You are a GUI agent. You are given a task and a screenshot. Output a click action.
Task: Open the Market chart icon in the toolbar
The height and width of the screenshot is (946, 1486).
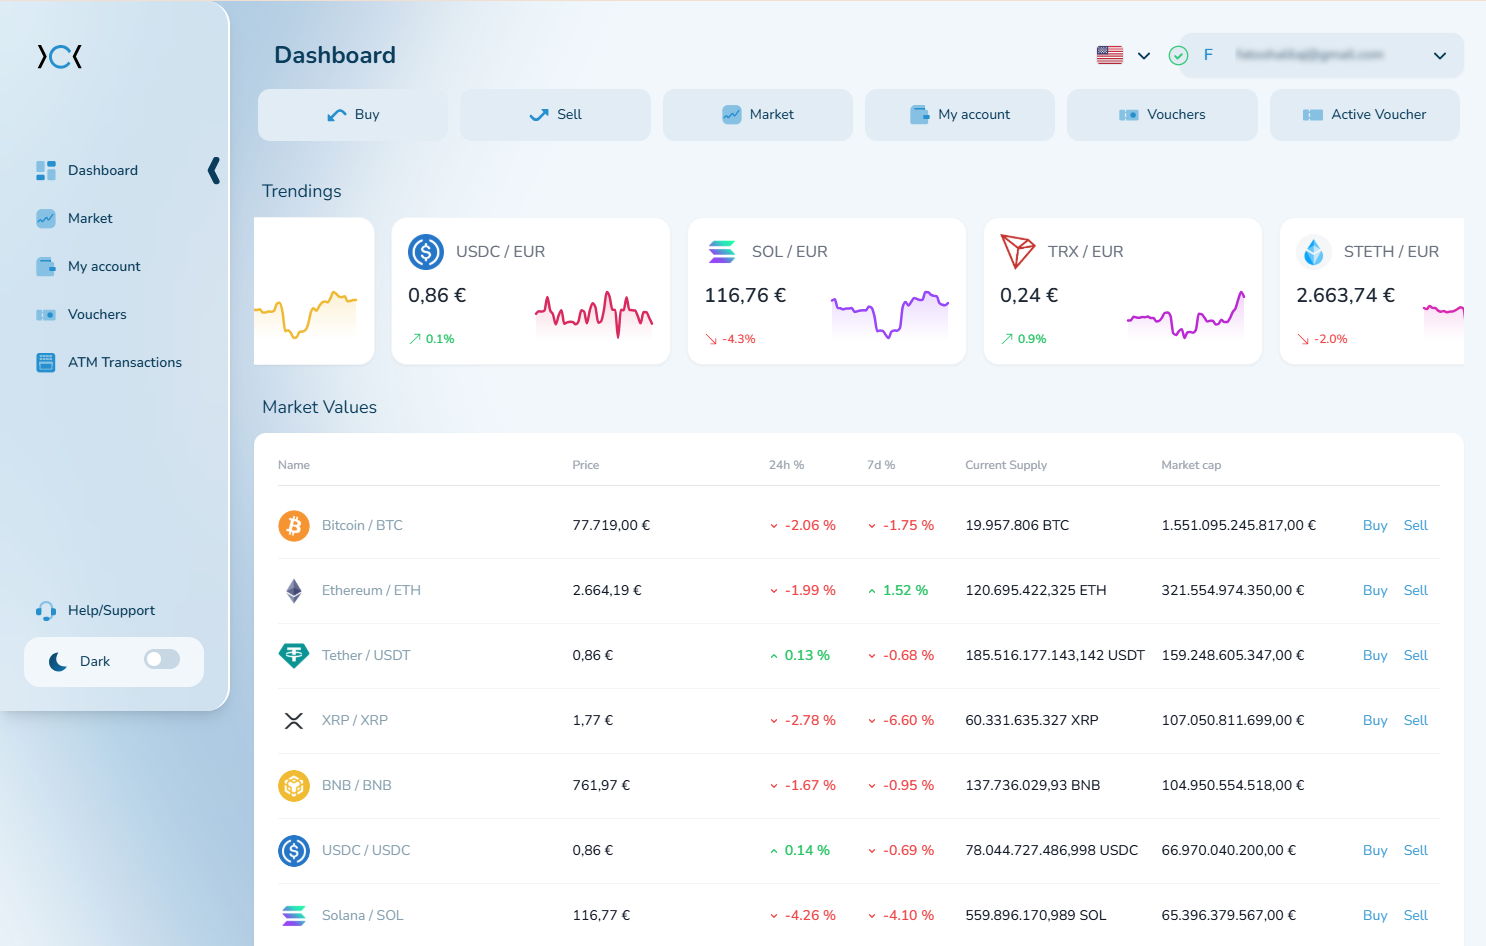[733, 114]
